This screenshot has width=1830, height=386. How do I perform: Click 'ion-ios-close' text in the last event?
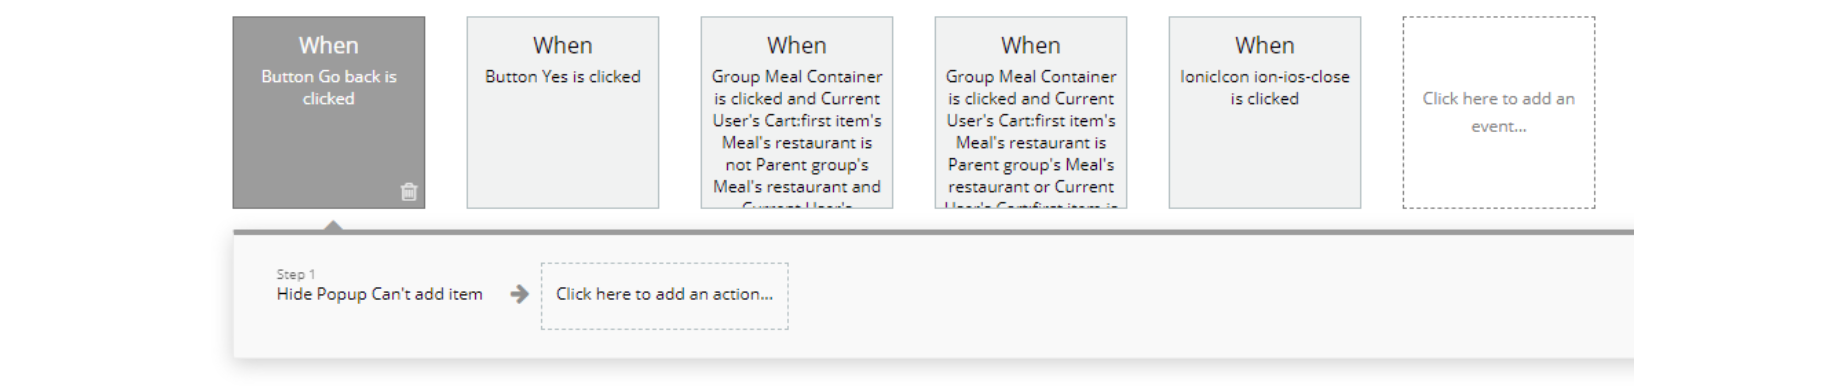click(x=1297, y=76)
